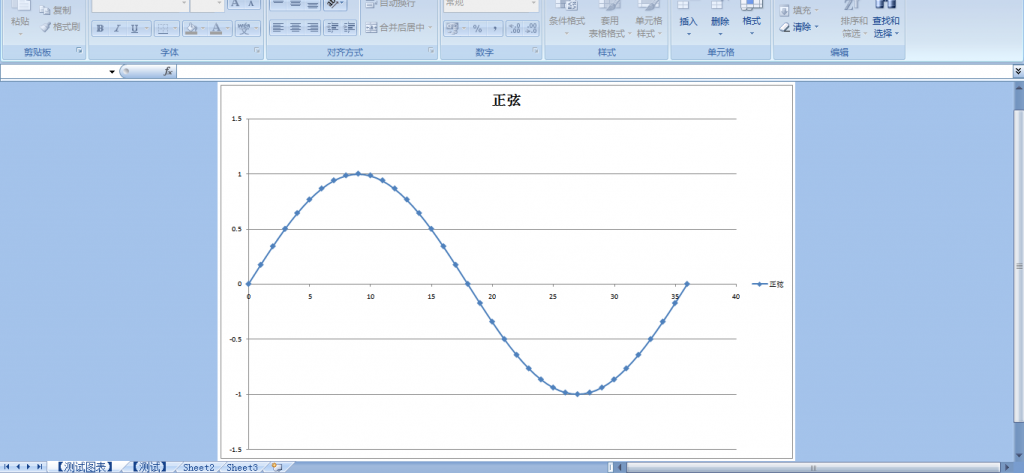Open the 对齐方式 alignment dialog launcher
The image size is (1024, 473).
click(431, 50)
